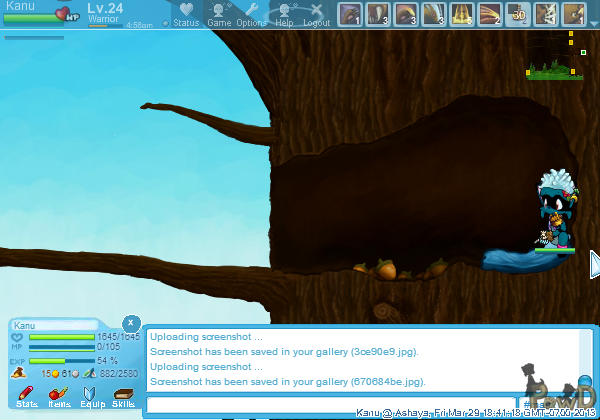
Task: Click the money bag icon
Action: tap(18, 373)
